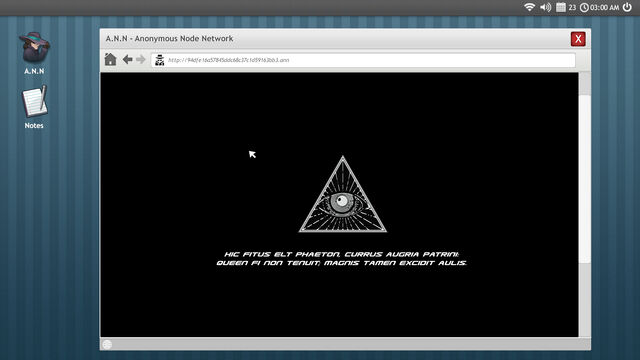Screen dimensions: 640x360
Task: Click the text 'HIC FITUS ELT PHAETON'
Action: (x=282, y=254)
